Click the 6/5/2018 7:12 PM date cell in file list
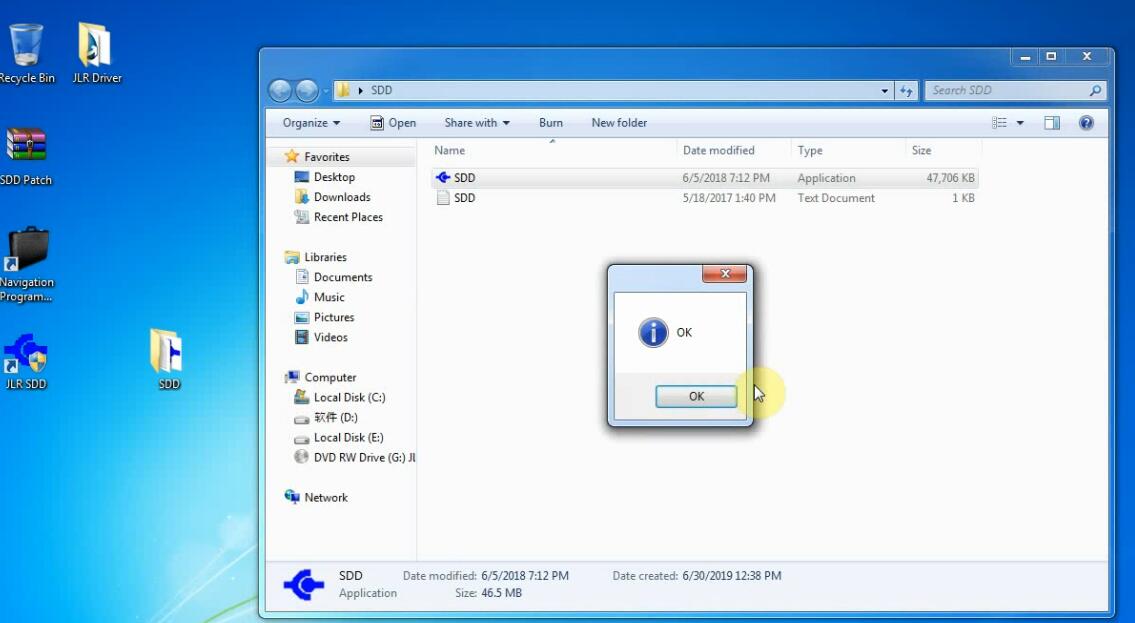The image size is (1135, 623). tap(726, 178)
